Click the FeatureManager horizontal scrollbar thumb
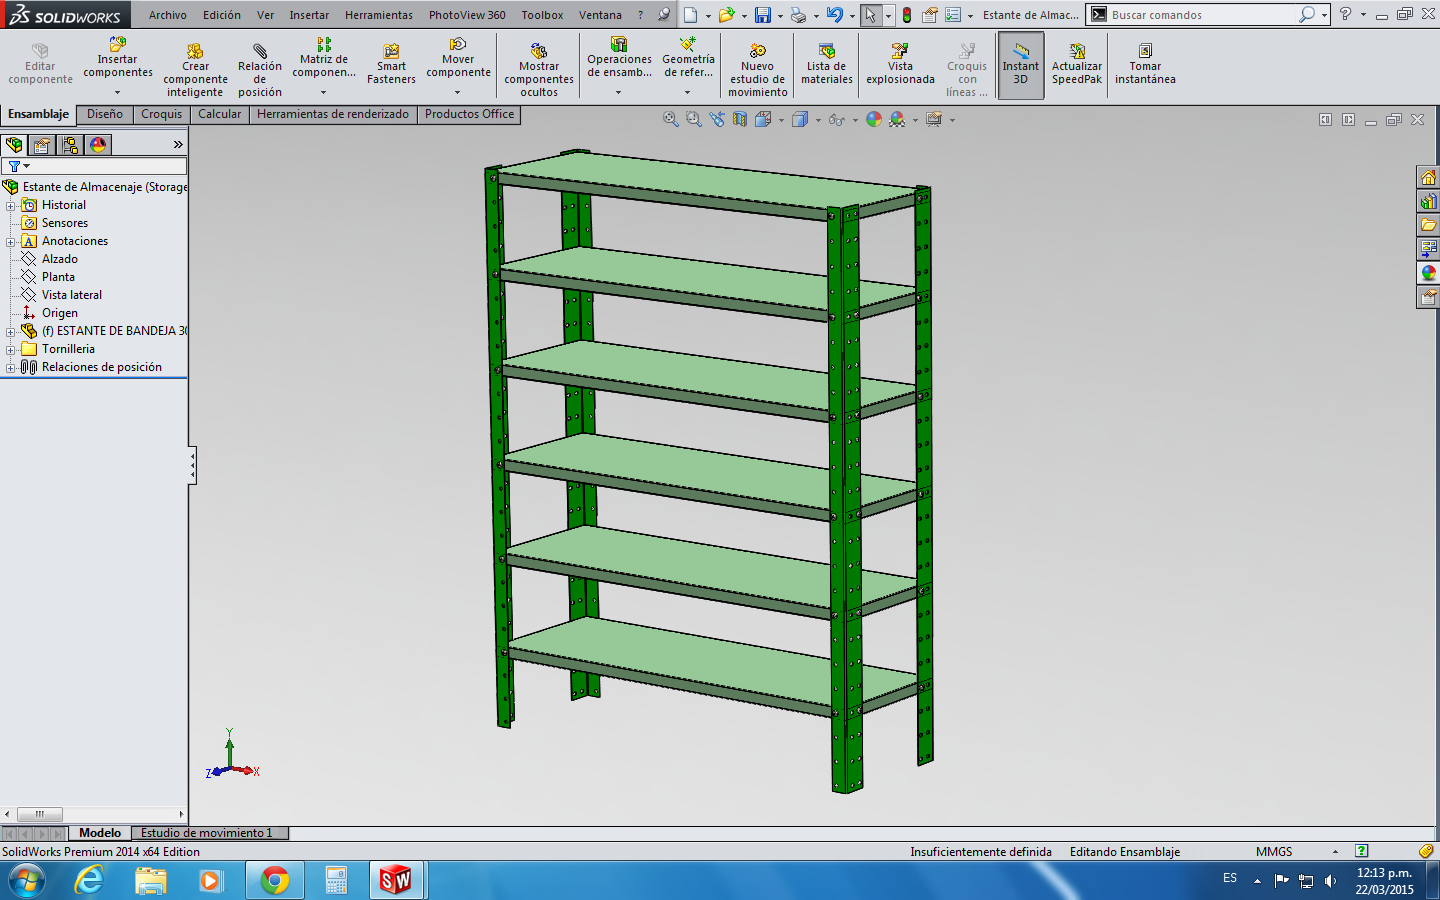This screenshot has width=1440, height=900. click(40, 814)
